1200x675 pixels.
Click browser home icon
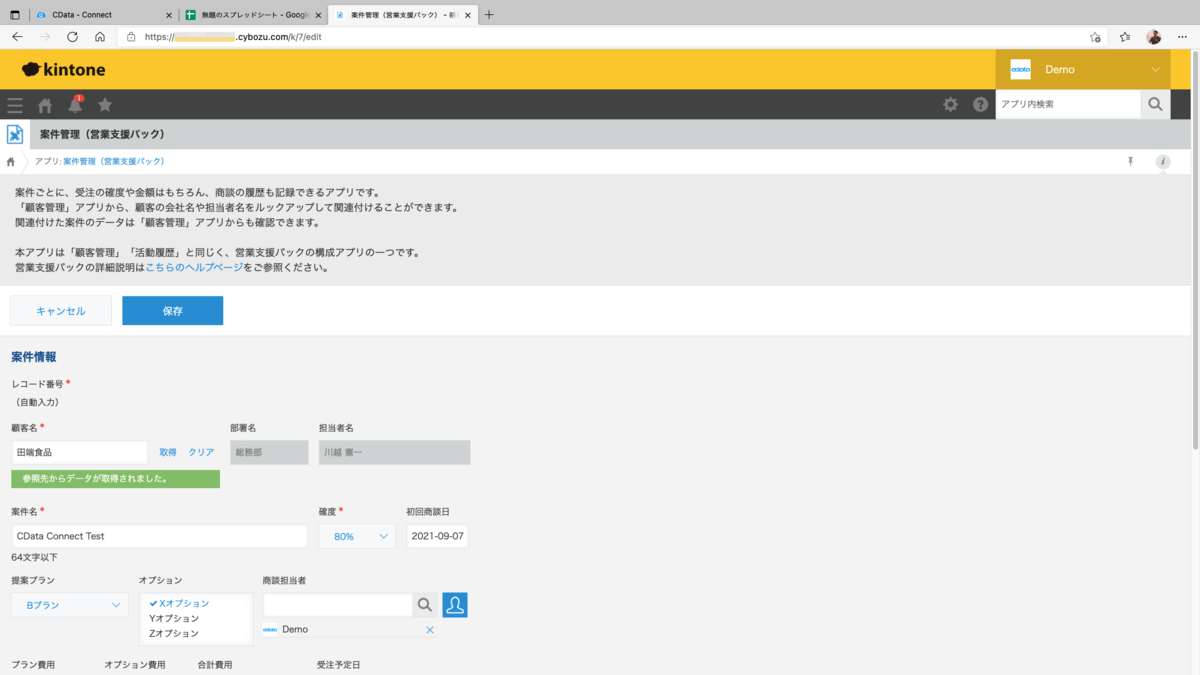tap(100, 36)
